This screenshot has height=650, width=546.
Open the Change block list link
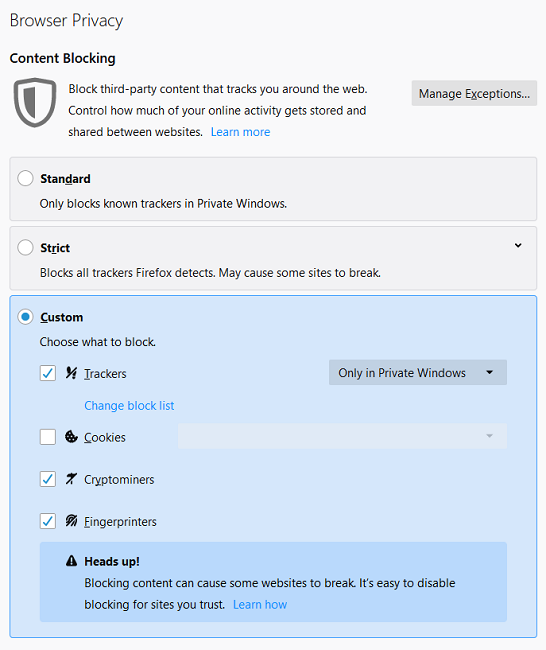[129, 405]
